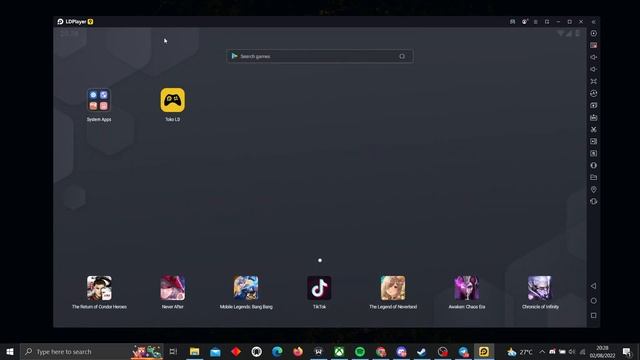
Task: Show hidden system tray icons chevron
Action: pos(542,351)
